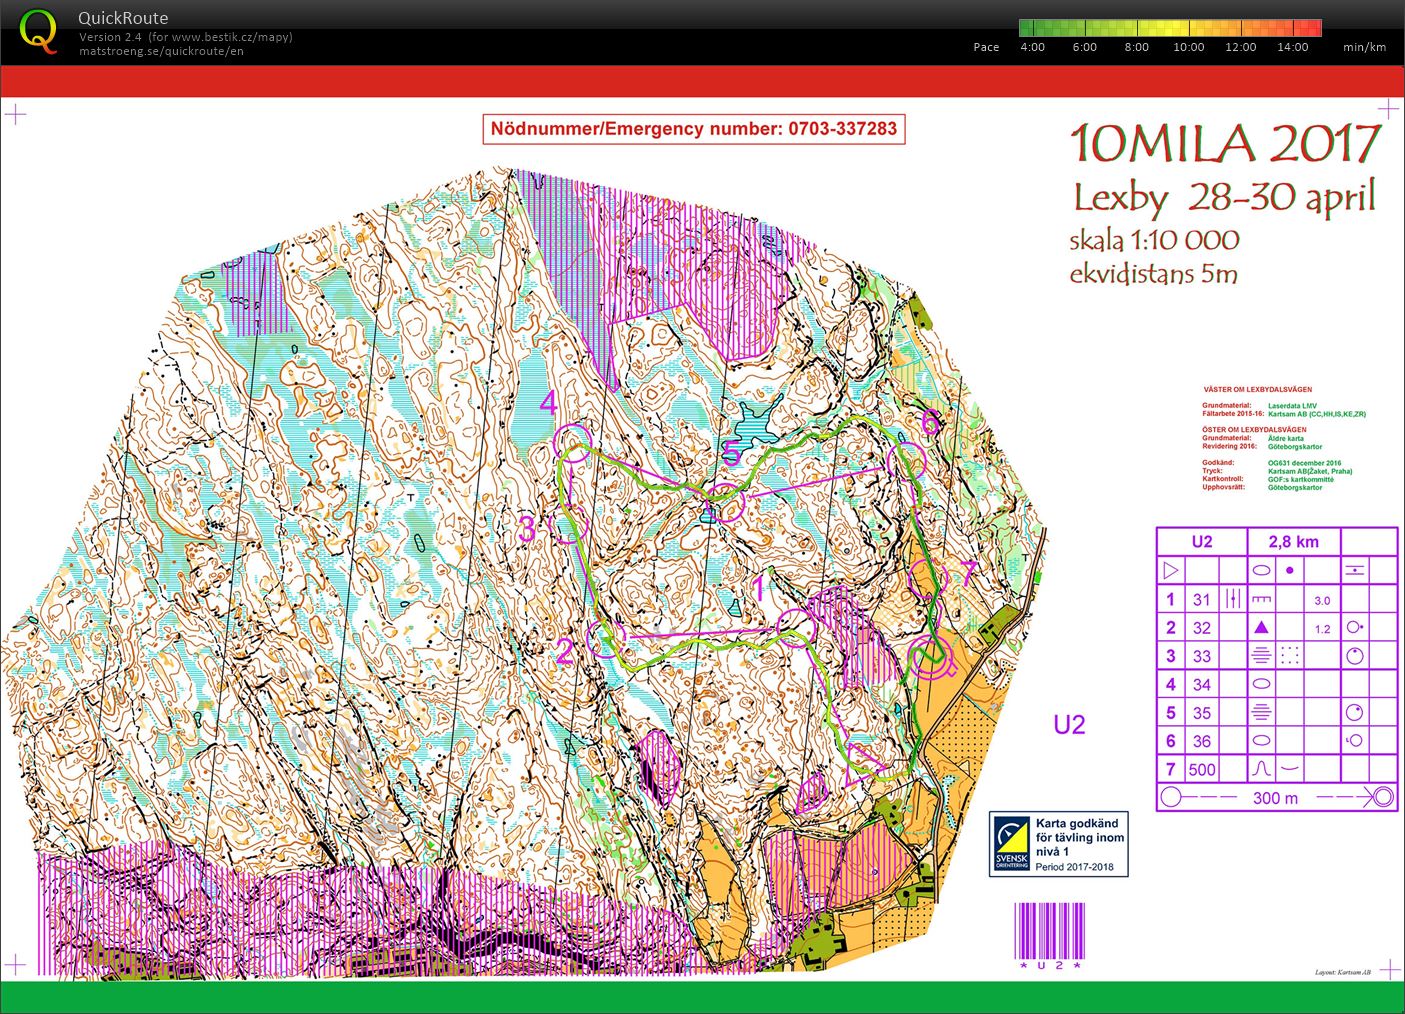Click the 3.0 height value in row 1
This screenshot has width=1405, height=1014.
pyautogui.click(x=1322, y=601)
